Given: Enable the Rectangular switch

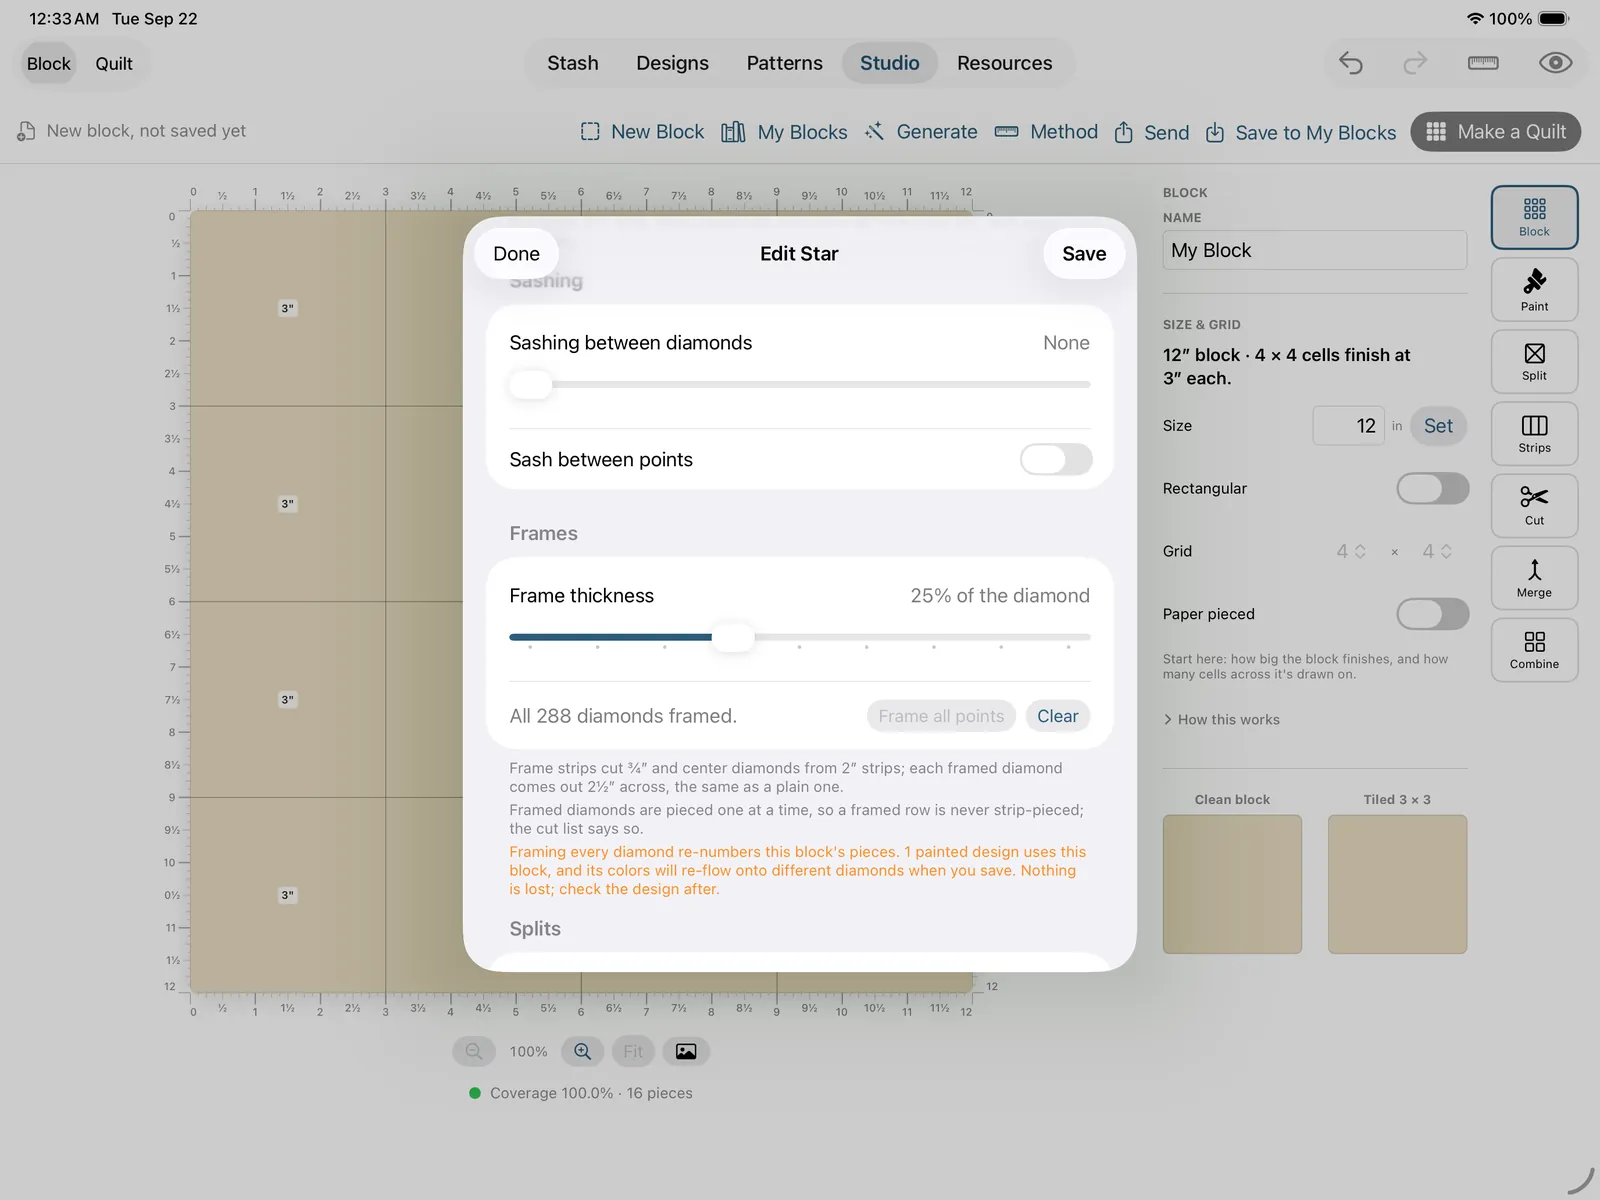Looking at the screenshot, I should click(1432, 488).
